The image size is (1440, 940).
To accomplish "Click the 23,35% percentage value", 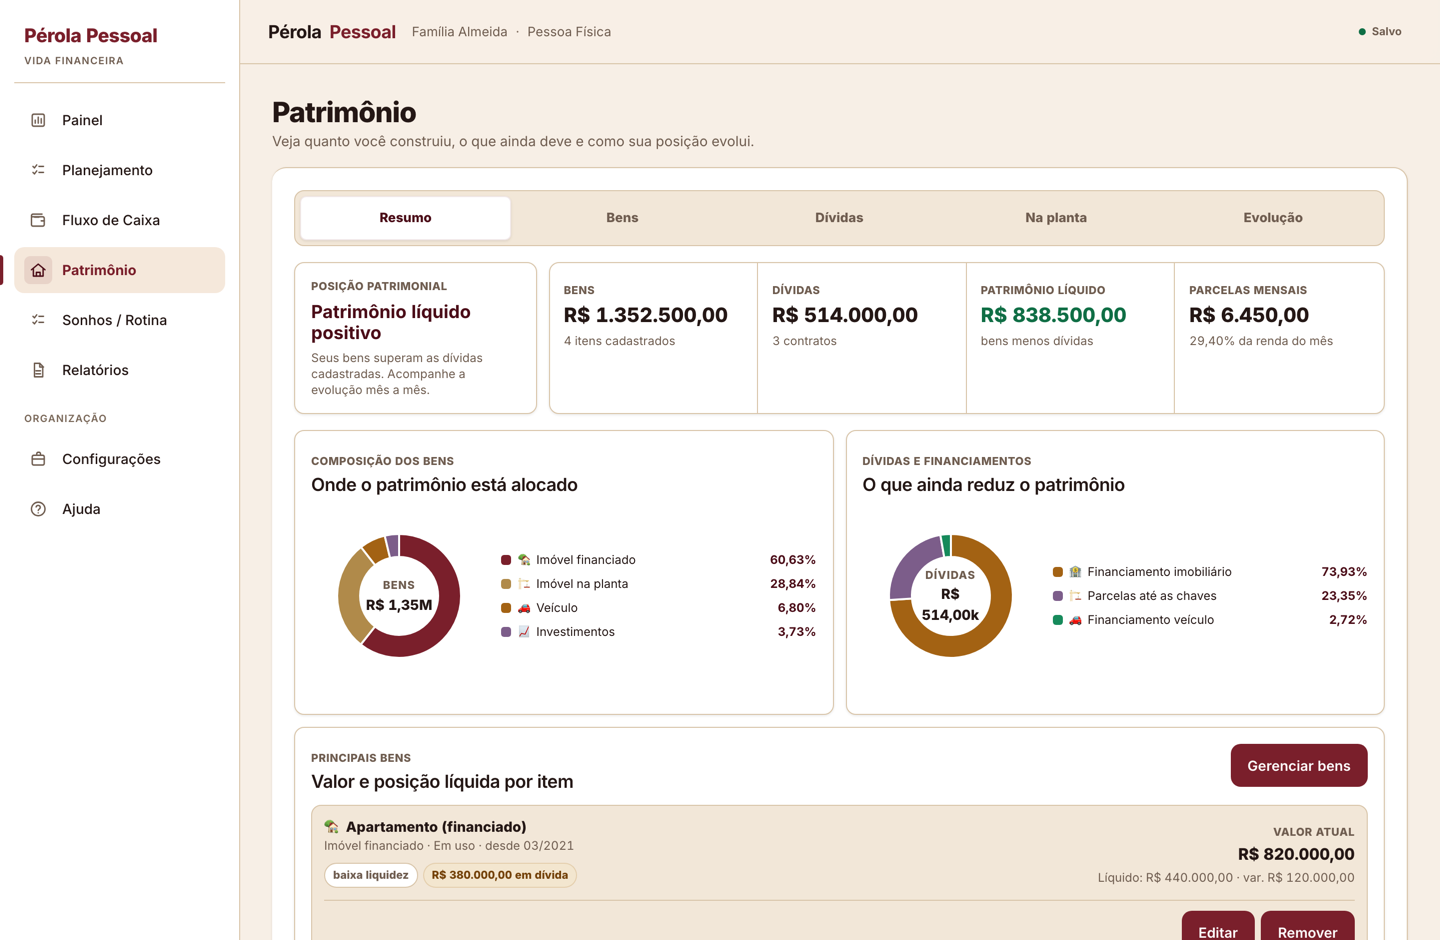I will pos(1344,596).
